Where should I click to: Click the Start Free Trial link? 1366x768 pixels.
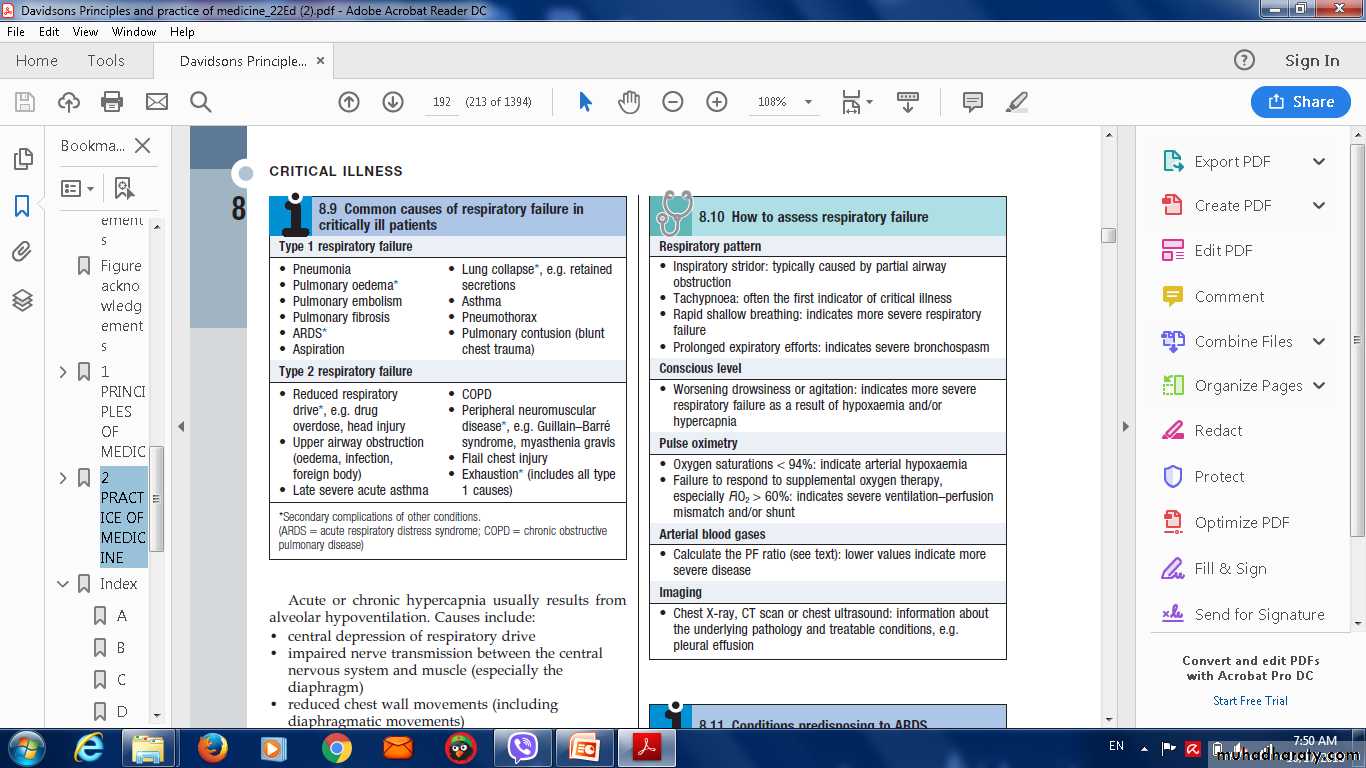pos(1250,701)
